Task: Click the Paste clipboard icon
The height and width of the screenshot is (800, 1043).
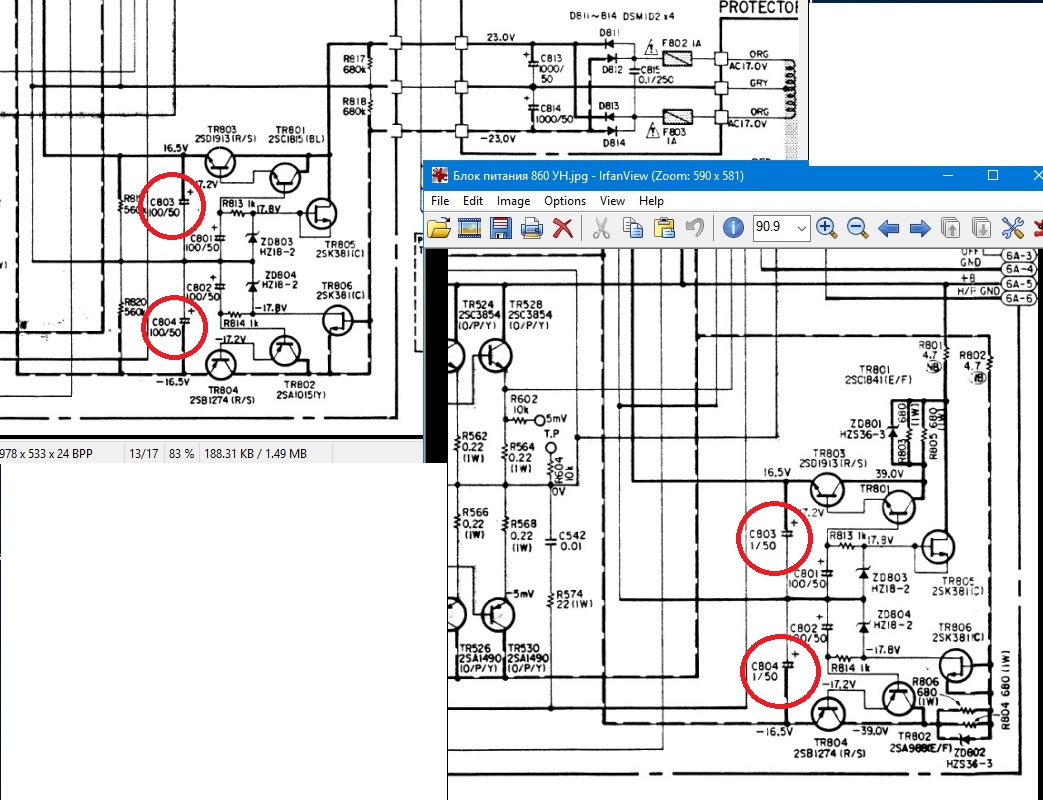Action: [x=664, y=228]
